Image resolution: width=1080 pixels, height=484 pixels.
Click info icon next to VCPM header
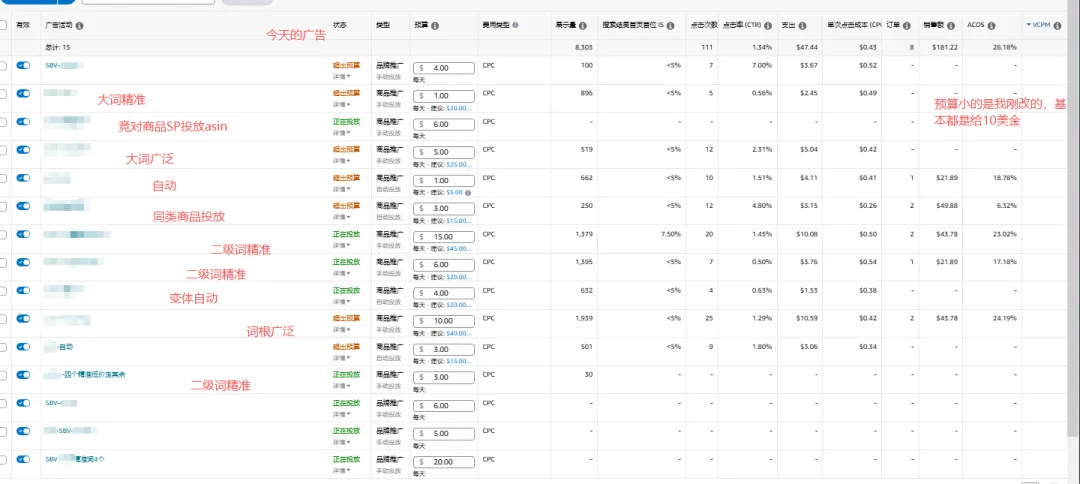1057,25
